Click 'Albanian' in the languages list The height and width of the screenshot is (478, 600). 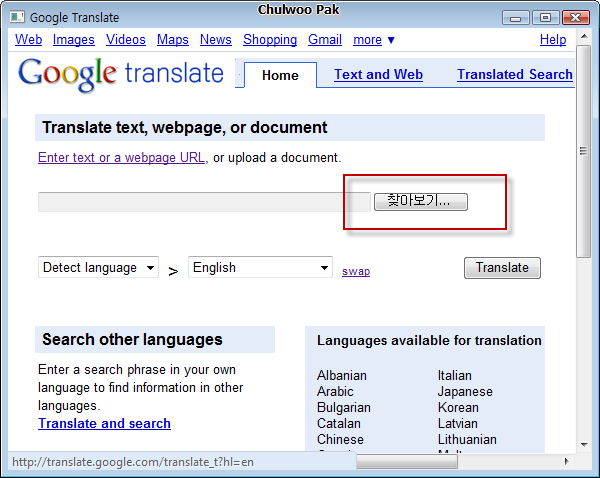342,375
